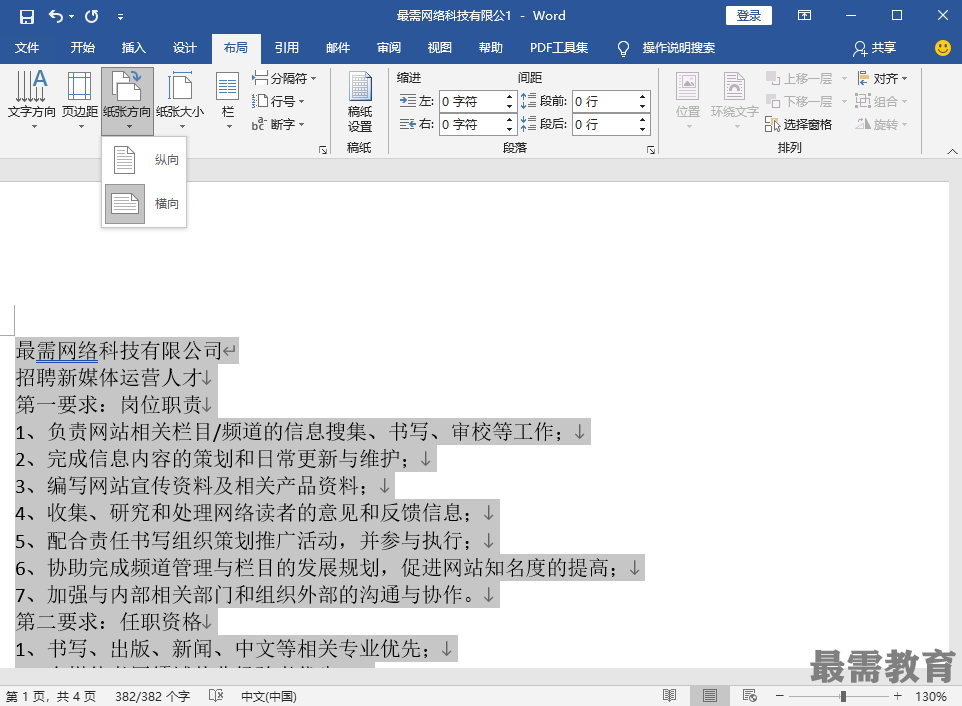Redo the last action
962x706 pixels.
point(91,17)
